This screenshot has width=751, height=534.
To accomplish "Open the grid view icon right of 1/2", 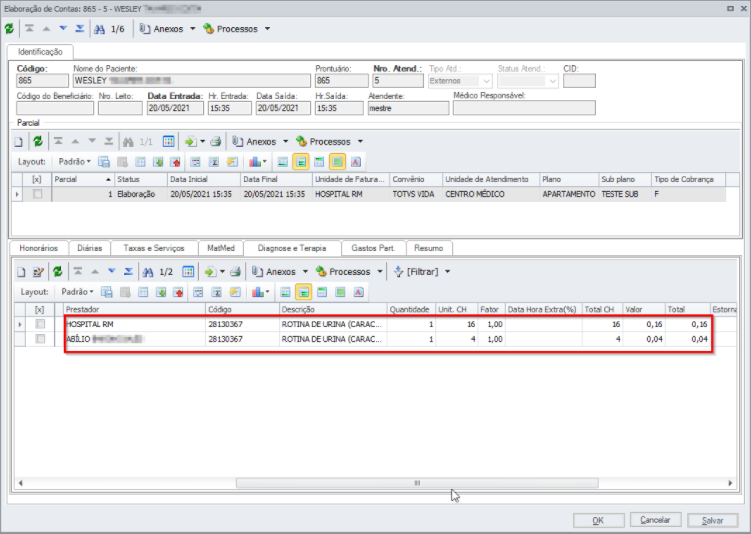I will 188,272.
